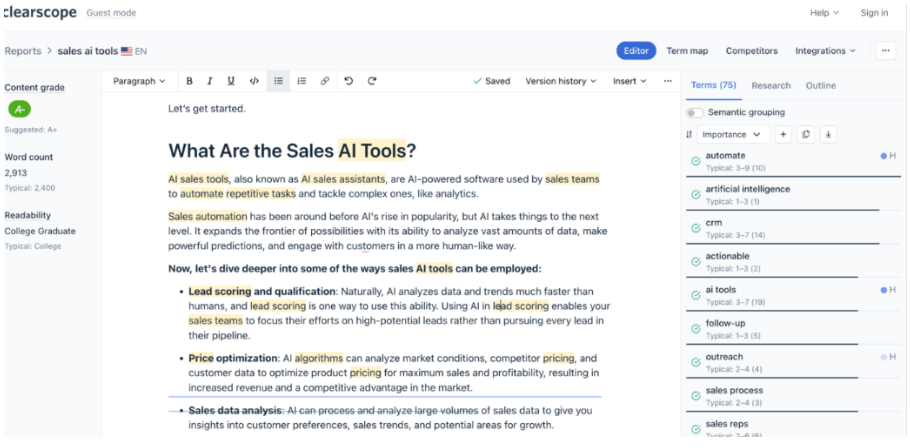
Task: Toggle bold text formatting
Action: tap(190, 81)
